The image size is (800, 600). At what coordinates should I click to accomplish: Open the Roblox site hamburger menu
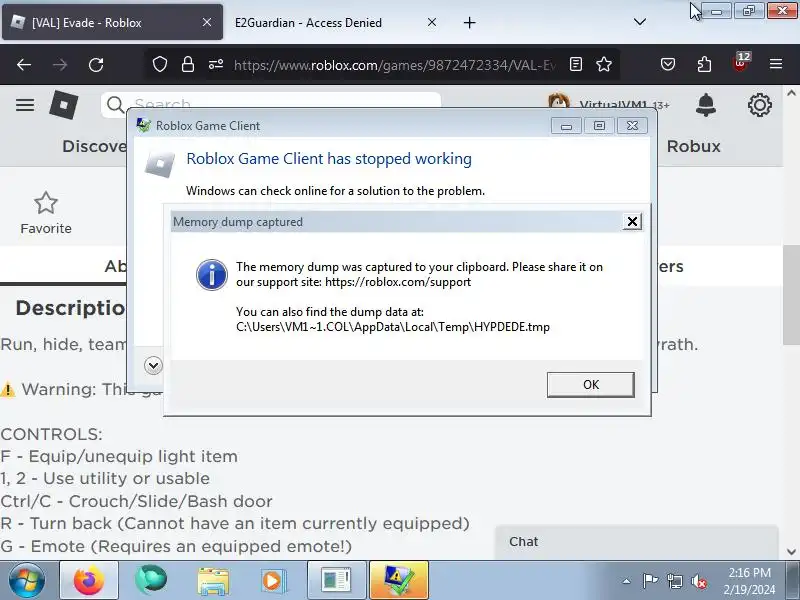coord(25,105)
